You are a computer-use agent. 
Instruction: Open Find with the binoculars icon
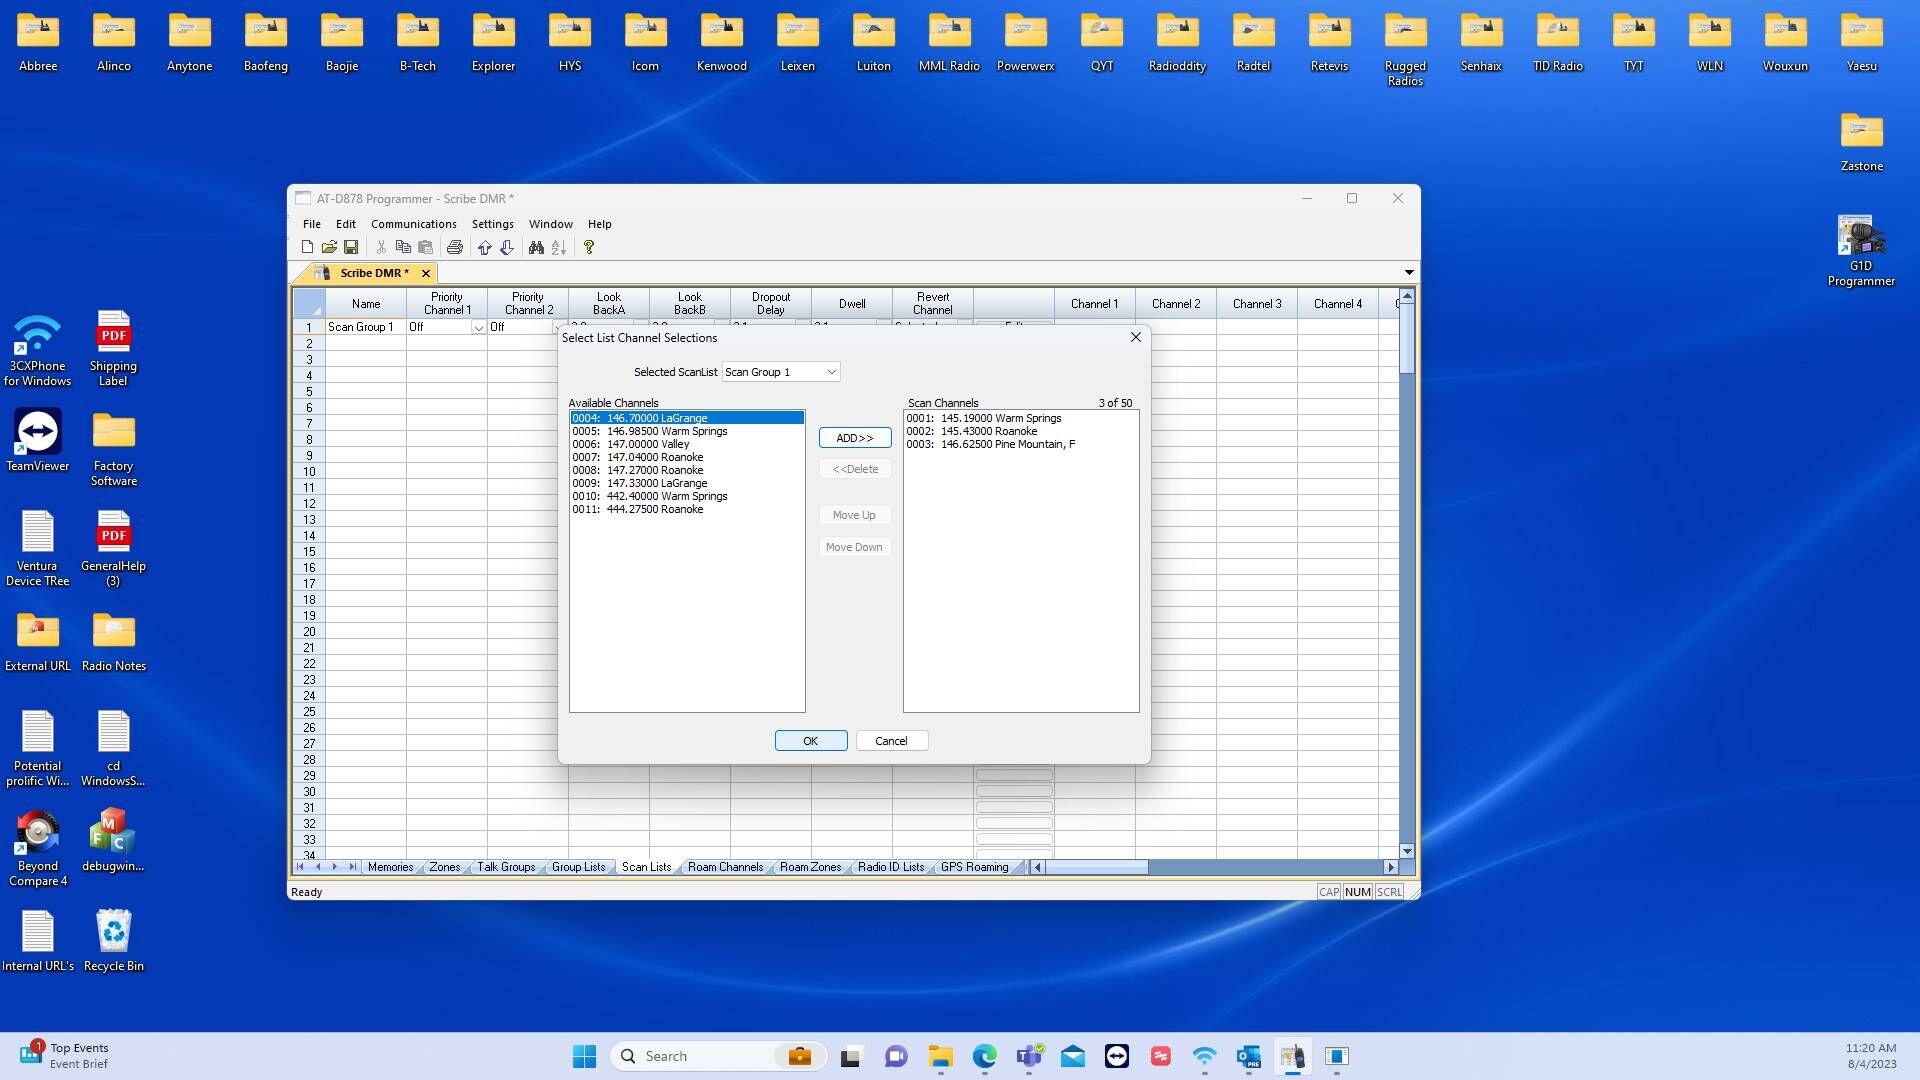pos(537,247)
